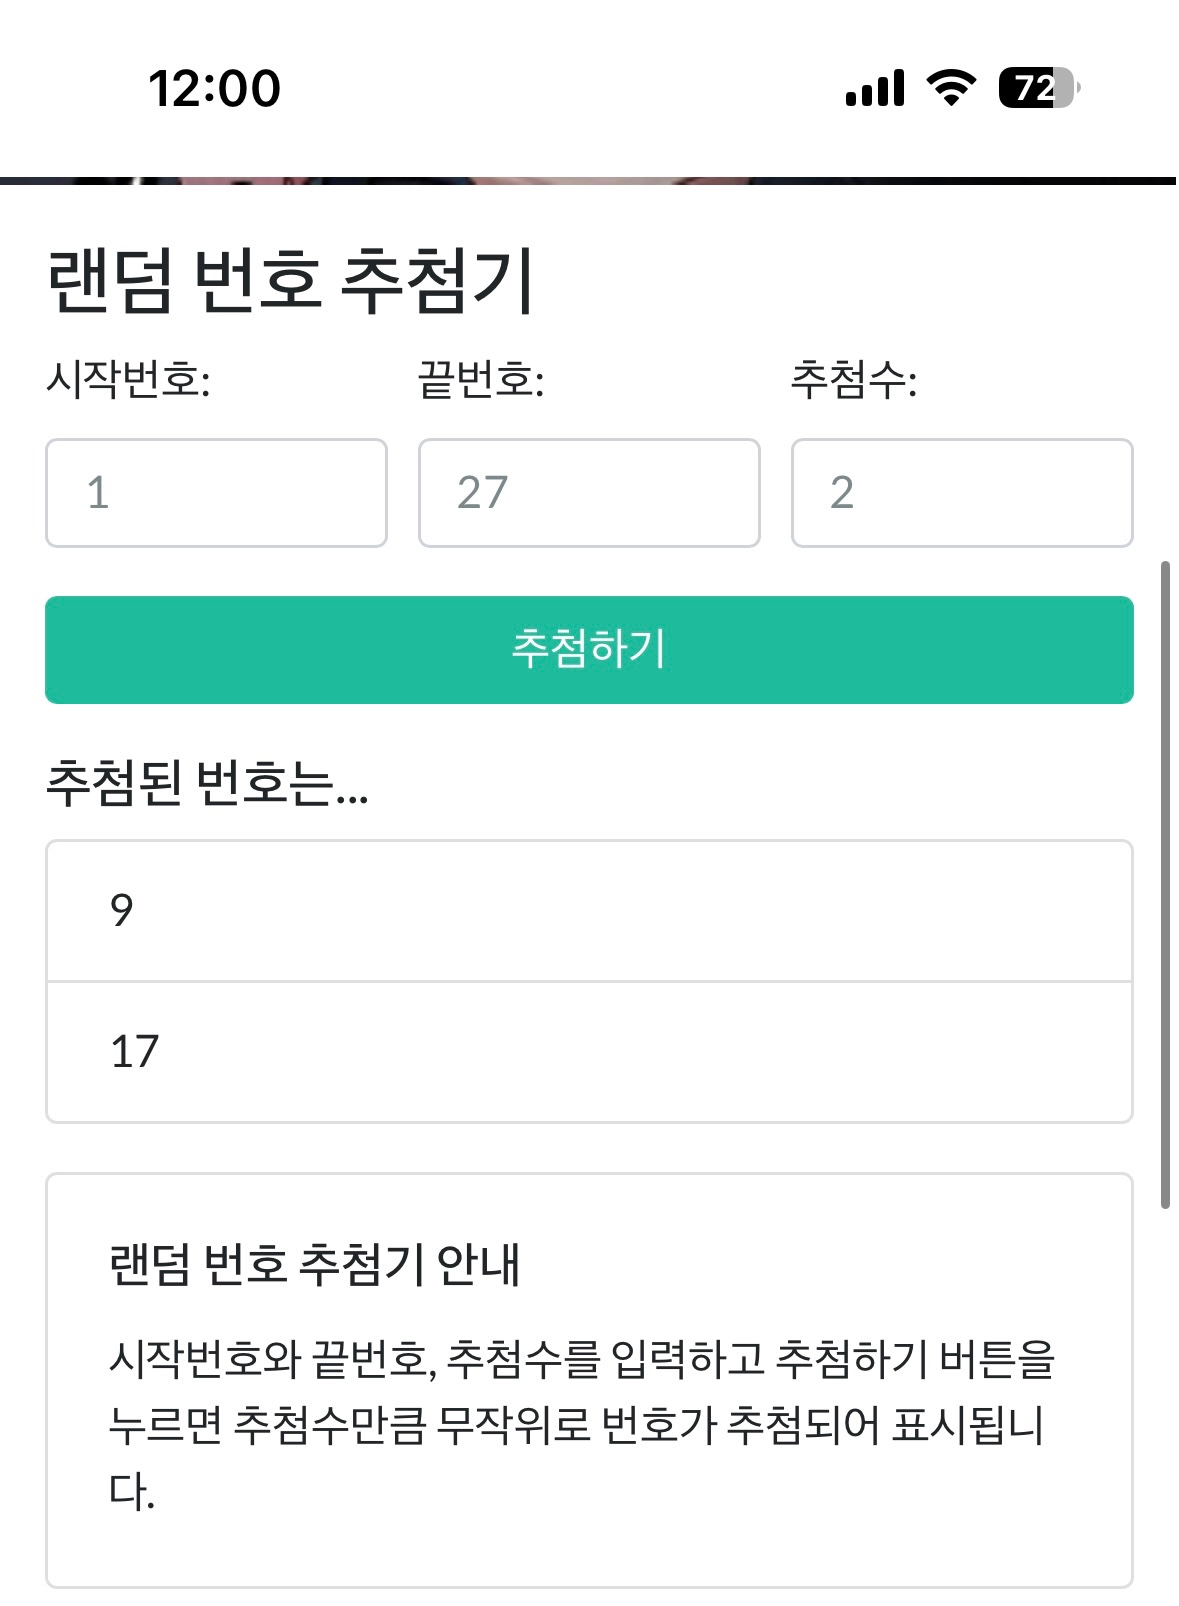The width and height of the screenshot is (1179, 1606).
Task: Tap 입력하고 in the guide description
Action: tap(688, 1359)
